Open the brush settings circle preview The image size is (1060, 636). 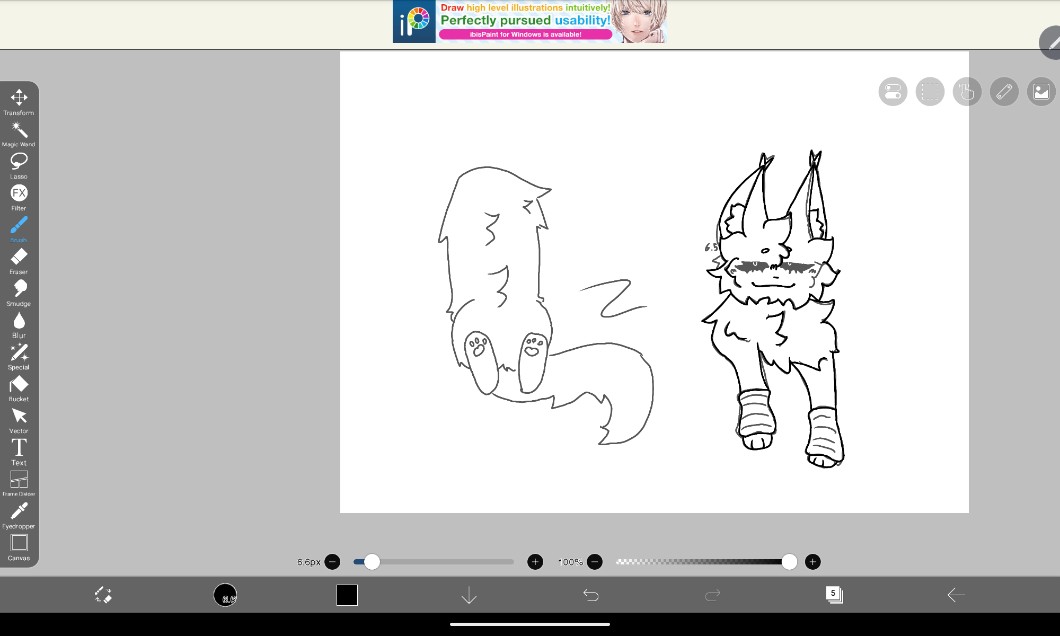click(225, 595)
